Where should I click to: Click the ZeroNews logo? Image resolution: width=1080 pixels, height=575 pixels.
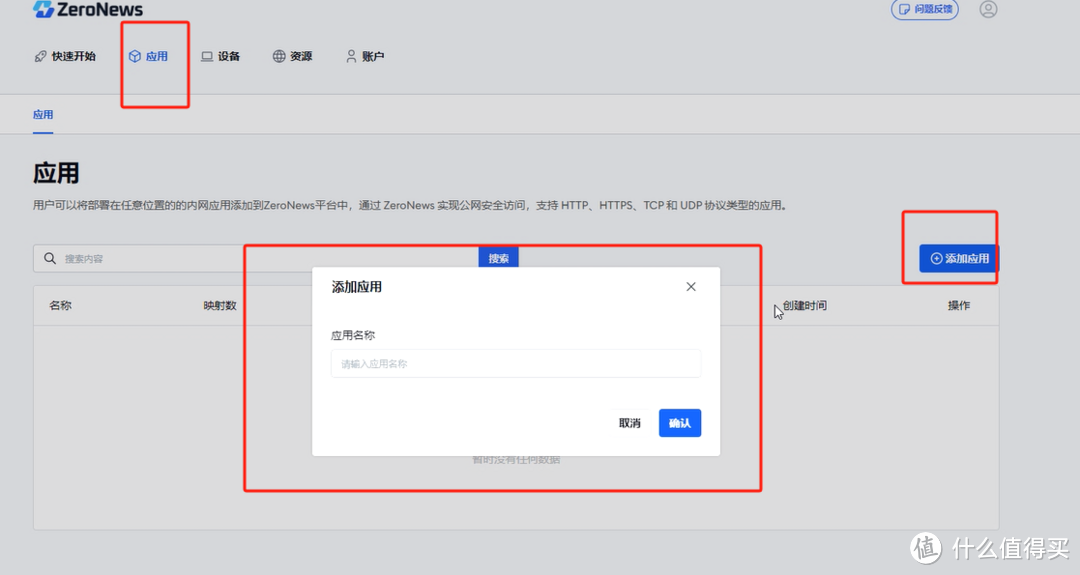(x=88, y=9)
